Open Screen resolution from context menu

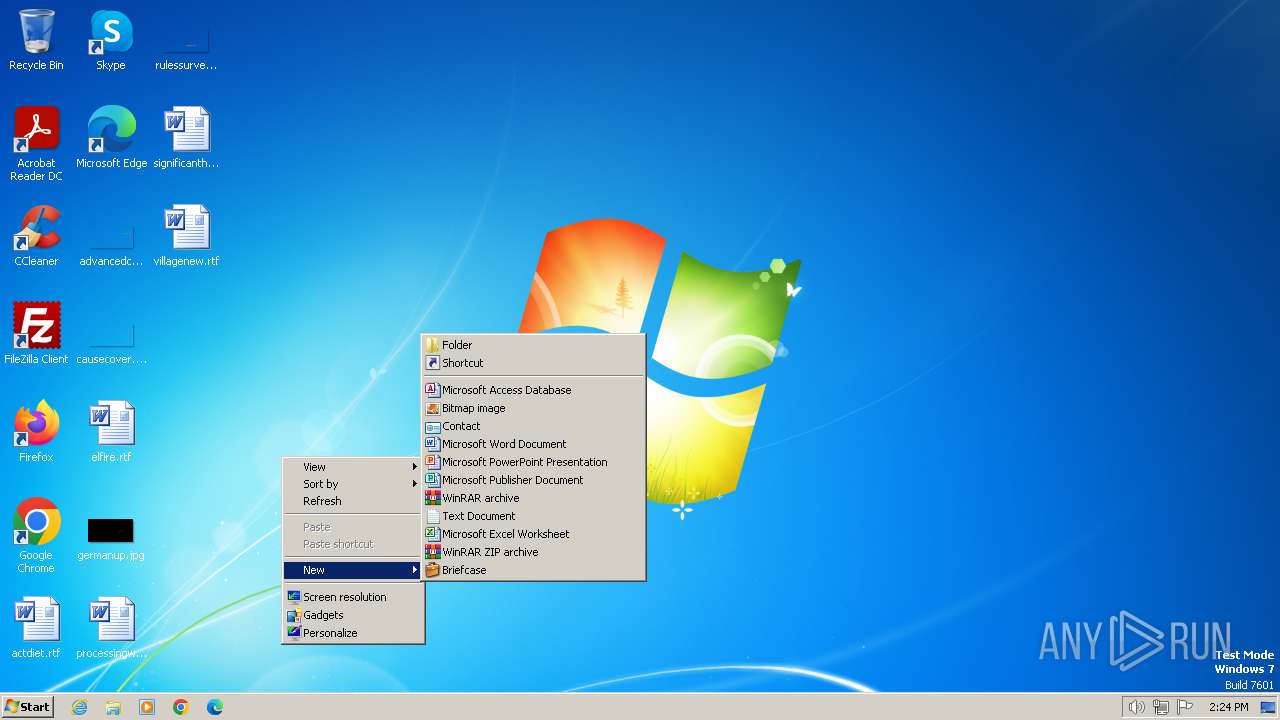pyautogui.click(x=353, y=597)
